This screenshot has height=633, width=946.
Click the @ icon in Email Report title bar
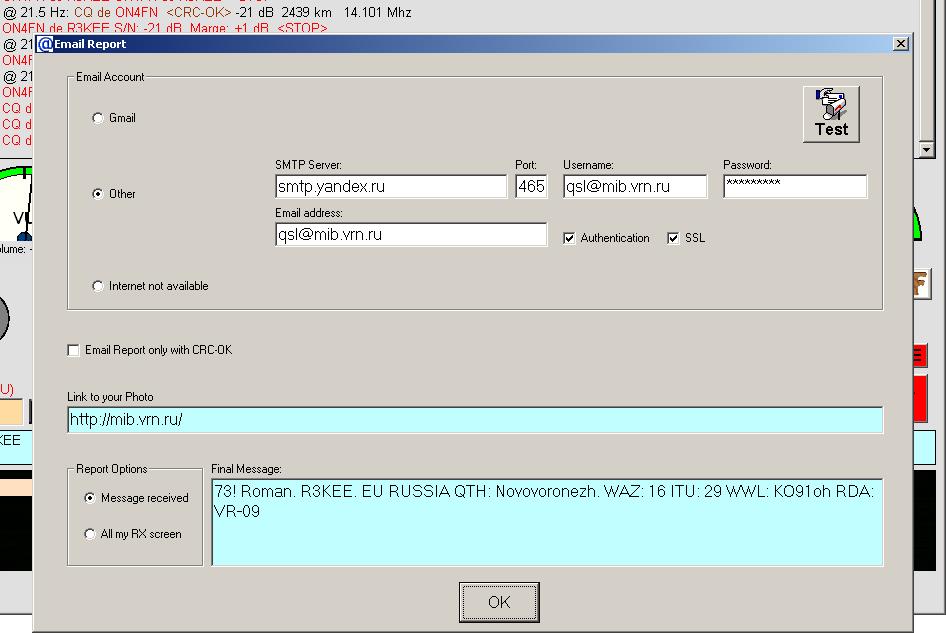pyautogui.click(x=45, y=44)
